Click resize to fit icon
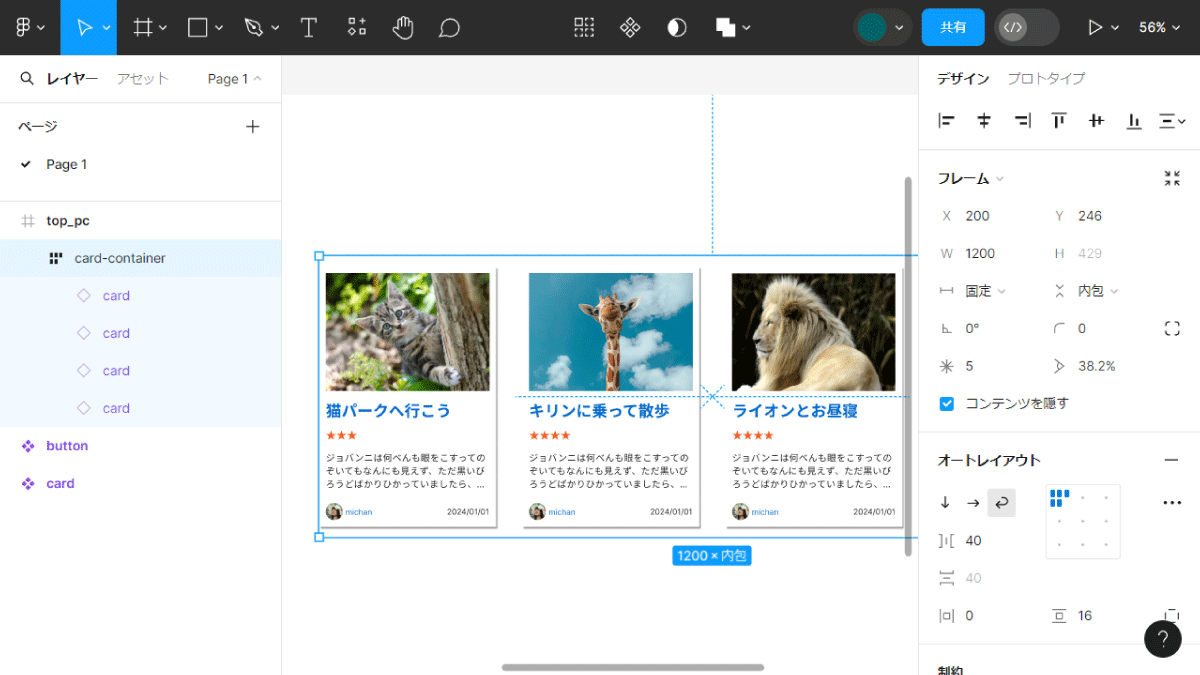 [x=1172, y=178]
